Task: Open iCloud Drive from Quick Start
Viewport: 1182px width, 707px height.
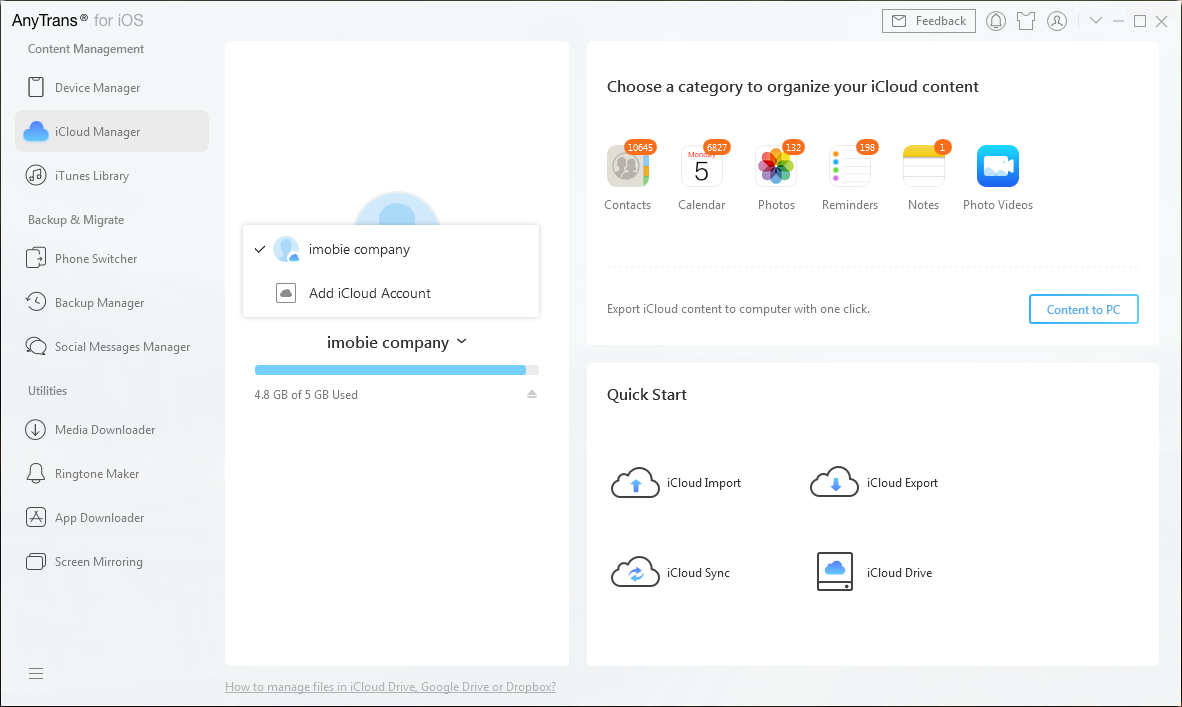Action: [874, 571]
